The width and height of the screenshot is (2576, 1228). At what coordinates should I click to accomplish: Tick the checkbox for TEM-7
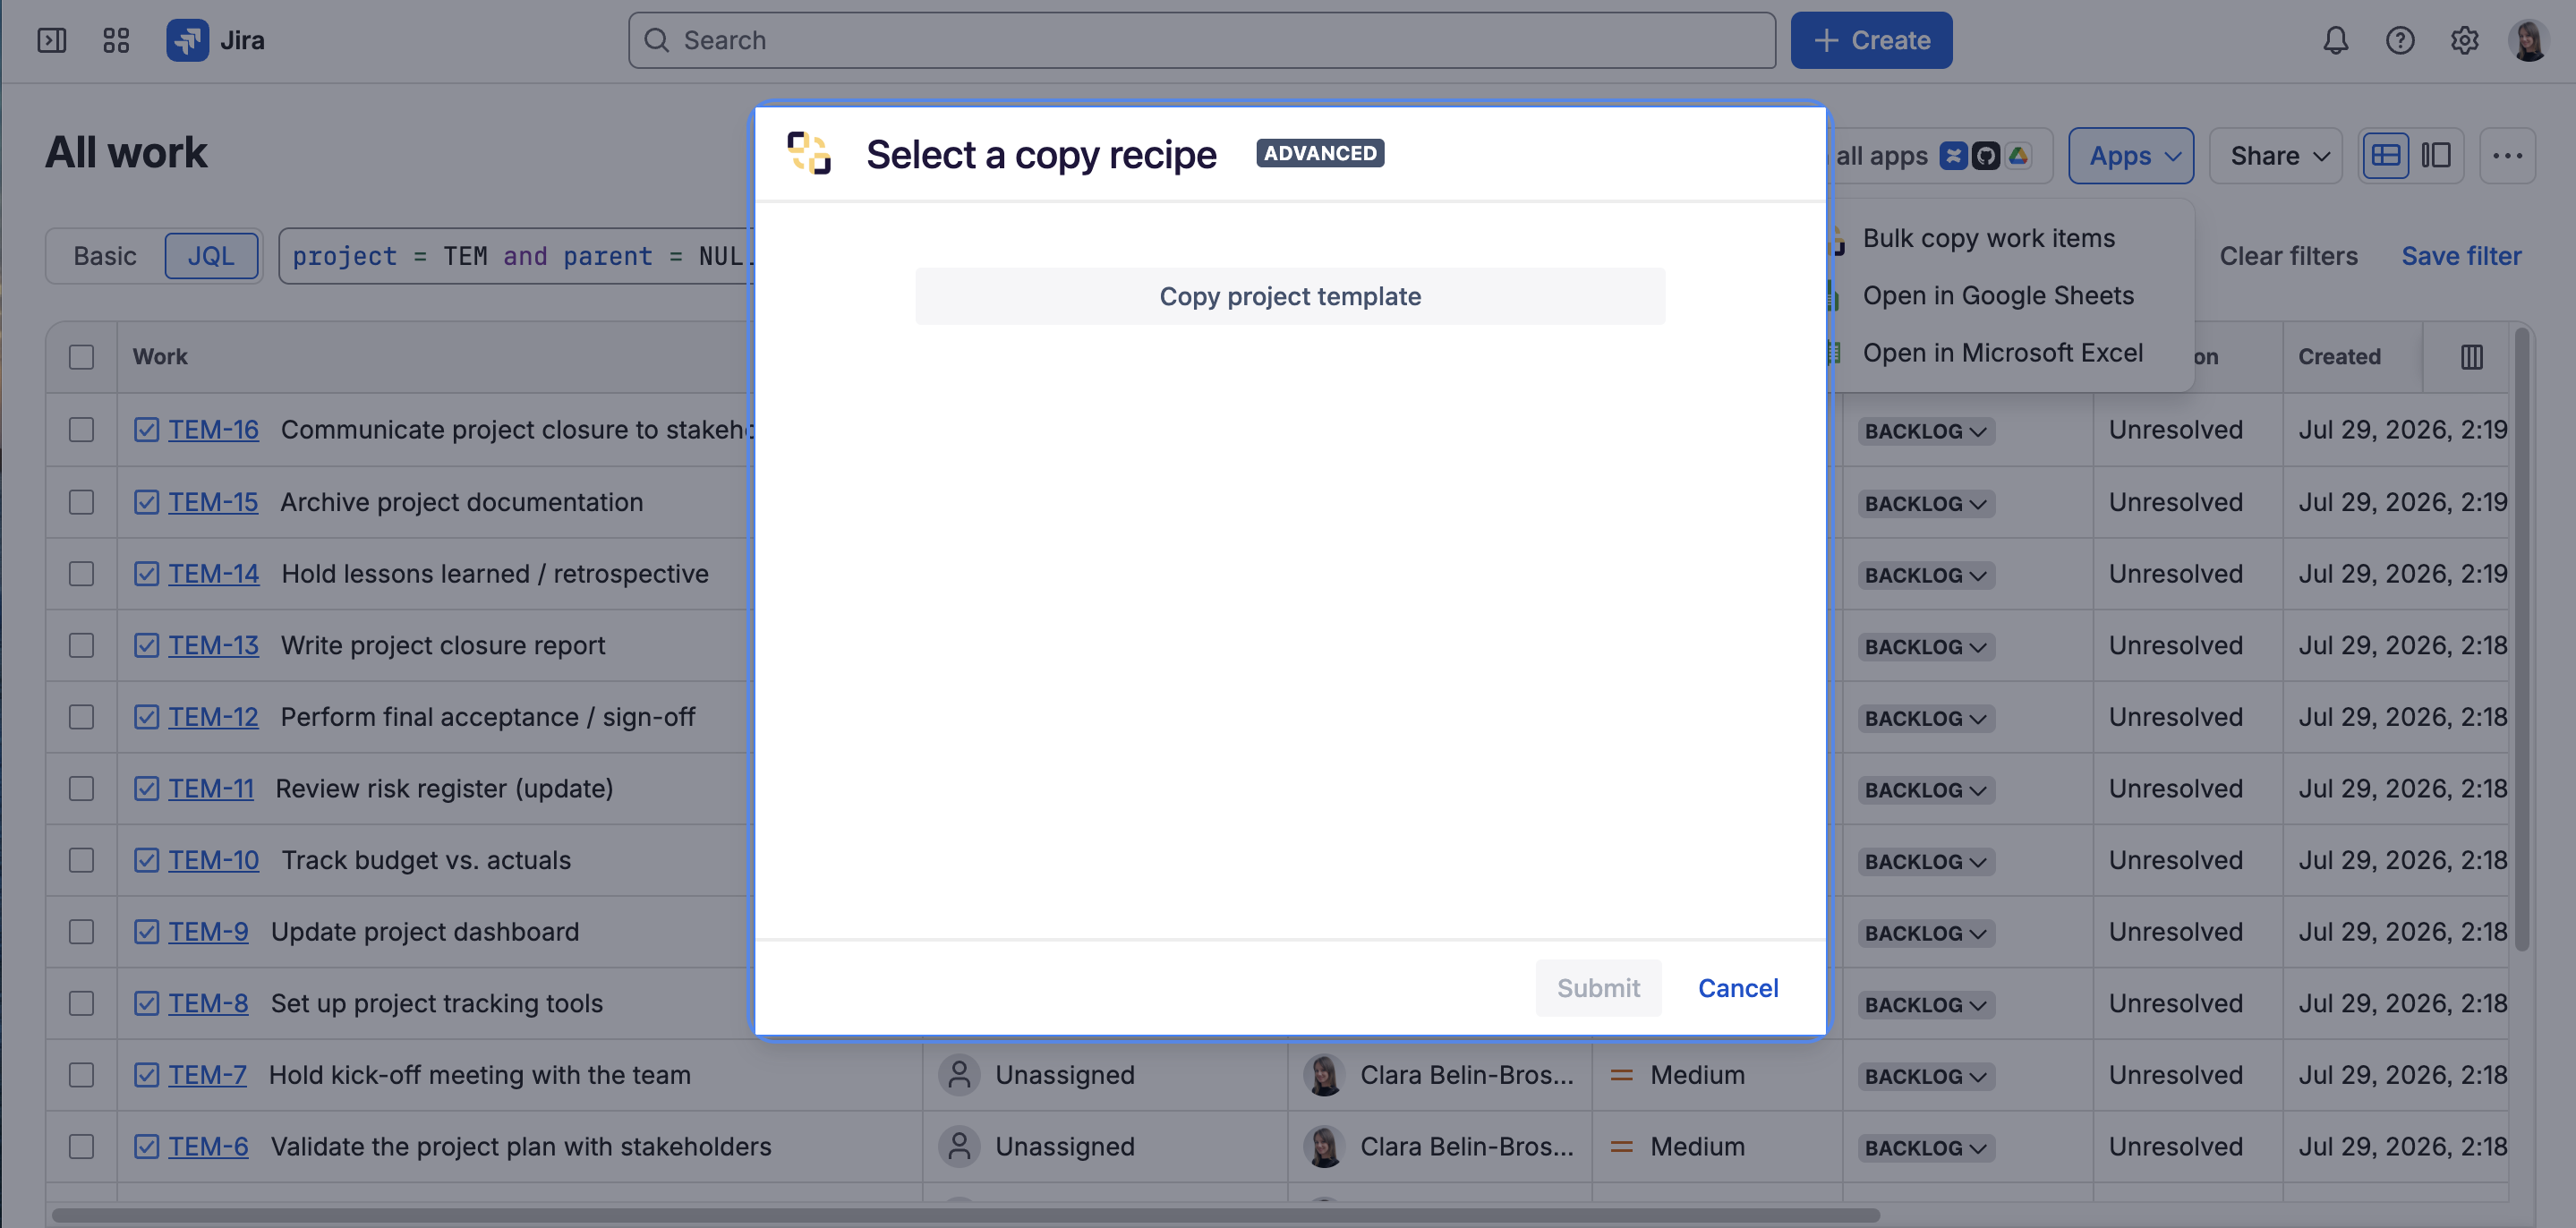click(x=82, y=1075)
